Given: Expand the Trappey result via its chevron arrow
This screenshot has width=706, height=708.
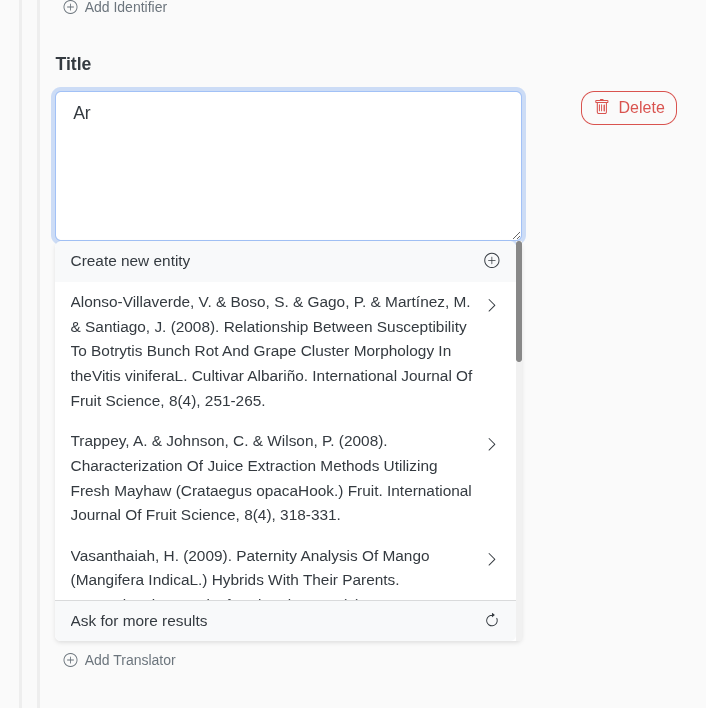Looking at the screenshot, I should (x=492, y=444).
